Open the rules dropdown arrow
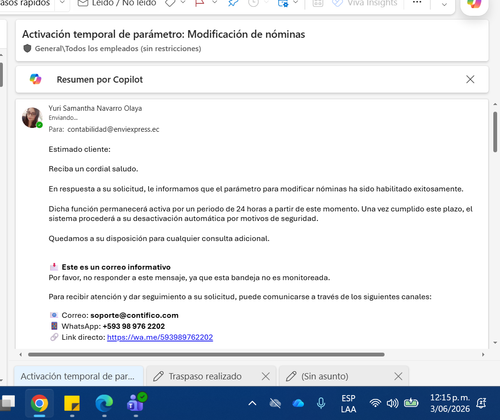The image size is (500, 420). (x=296, y=3)
